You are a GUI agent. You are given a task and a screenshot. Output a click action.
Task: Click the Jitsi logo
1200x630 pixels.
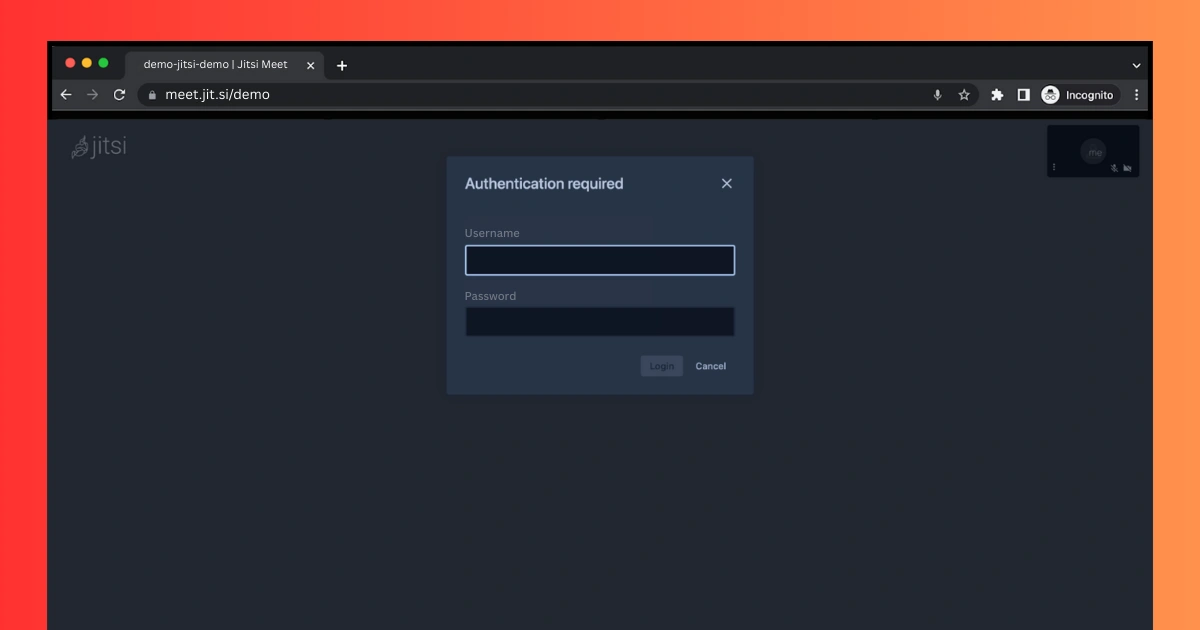pos(100,146)
